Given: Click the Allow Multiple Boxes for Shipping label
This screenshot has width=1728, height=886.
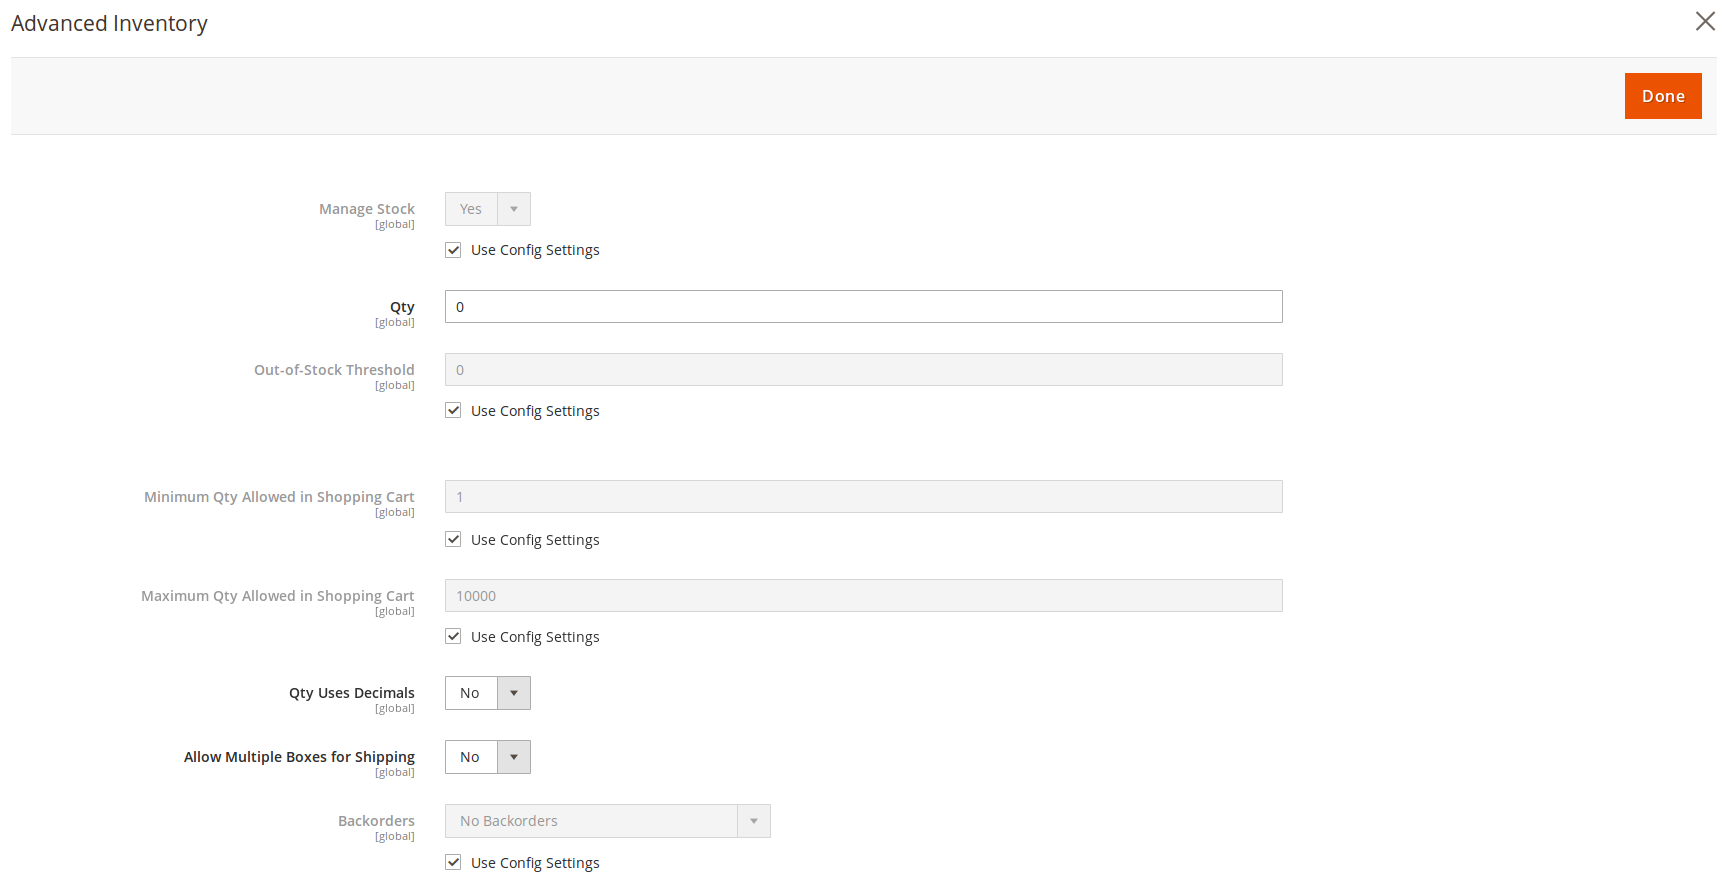Looking at the screenshot, I should point(299,757).
